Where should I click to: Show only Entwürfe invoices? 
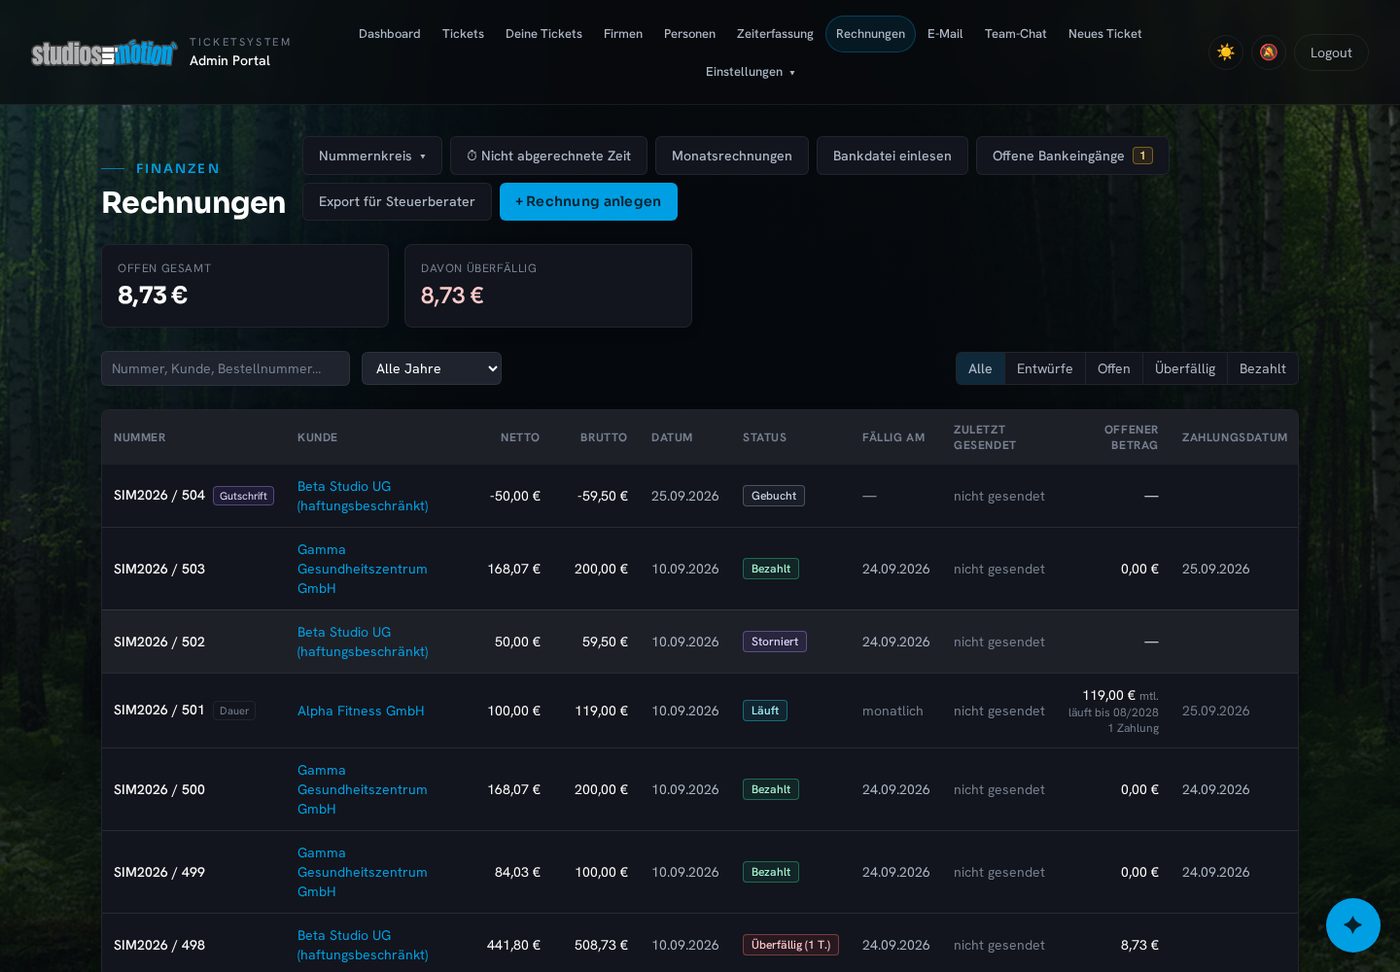(x=1044, y=369)
